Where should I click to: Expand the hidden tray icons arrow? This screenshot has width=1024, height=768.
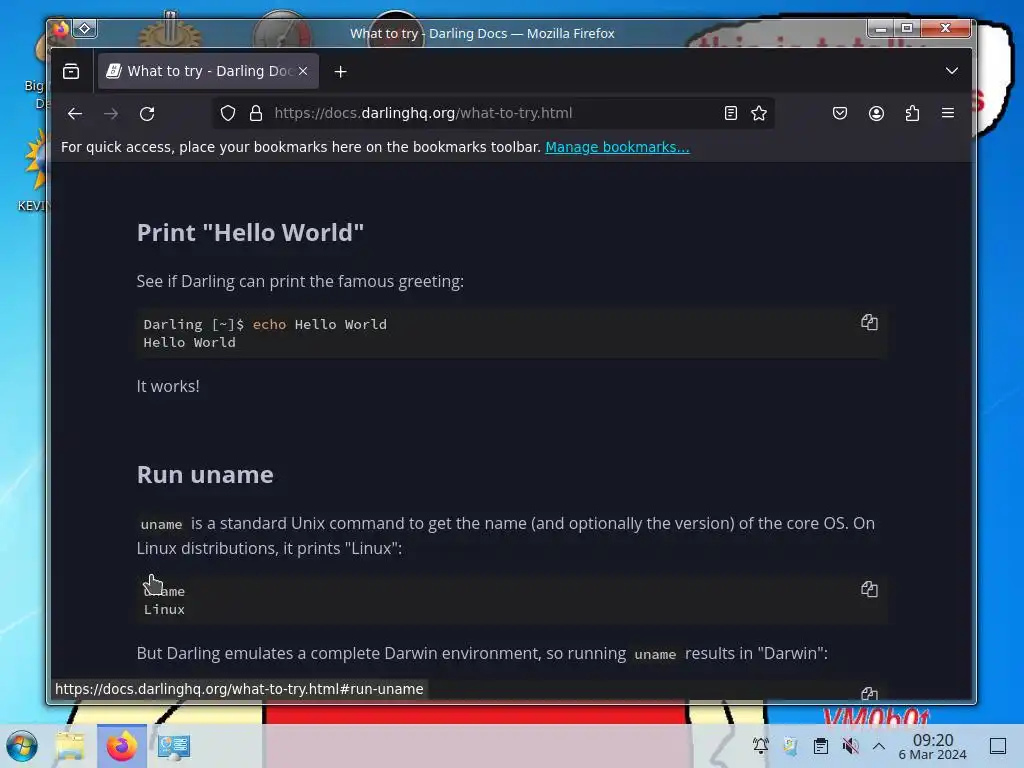point(879,746)
